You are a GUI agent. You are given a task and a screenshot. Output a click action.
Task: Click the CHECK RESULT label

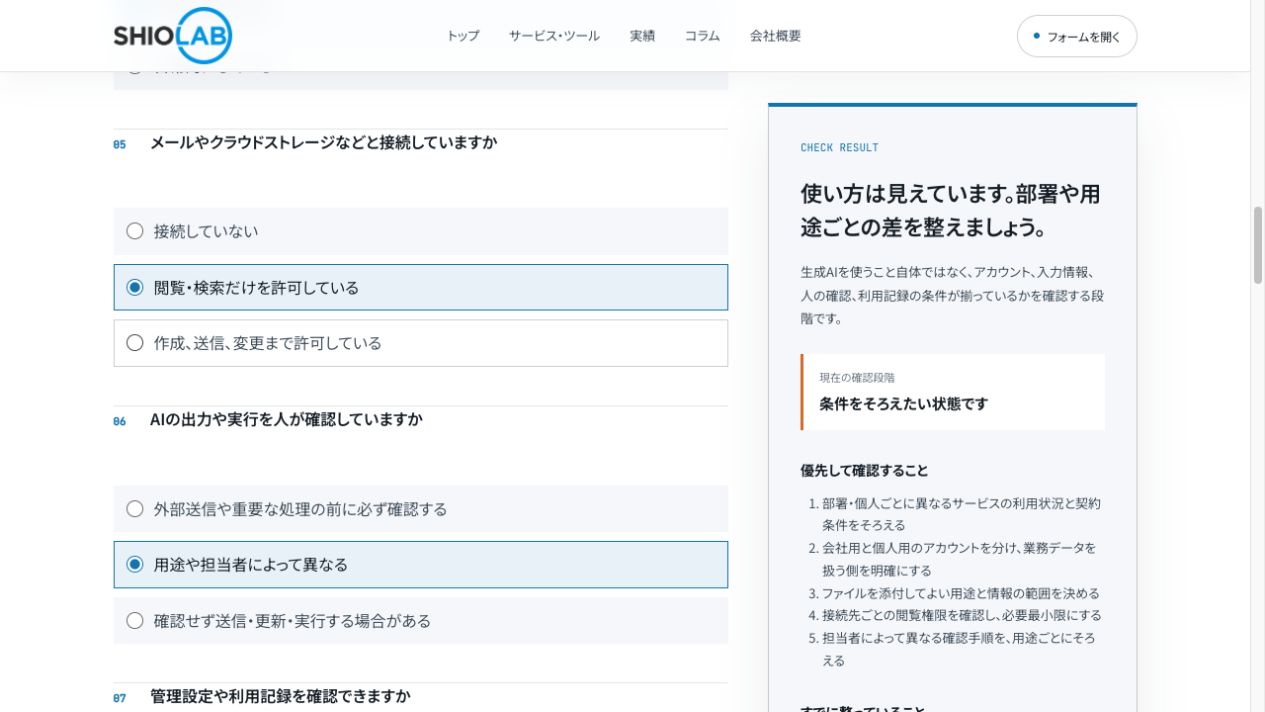click(x=839, y=147)
